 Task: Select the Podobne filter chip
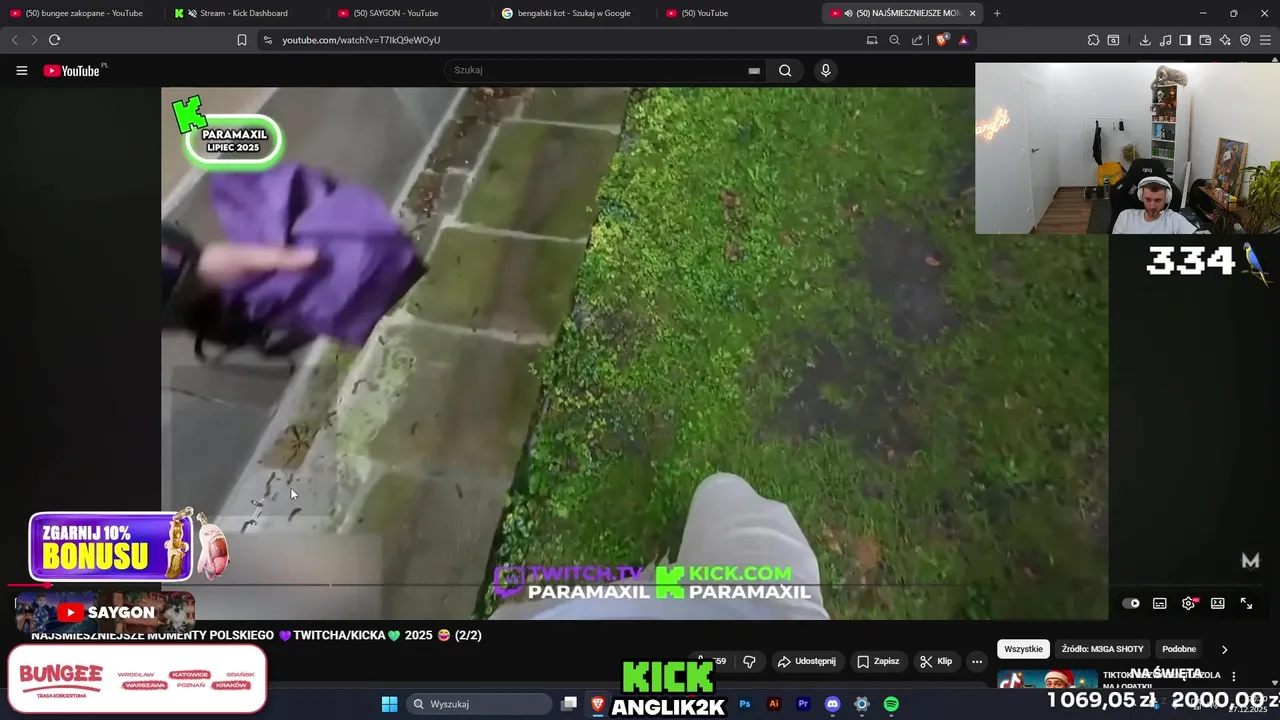point(1179,649)
